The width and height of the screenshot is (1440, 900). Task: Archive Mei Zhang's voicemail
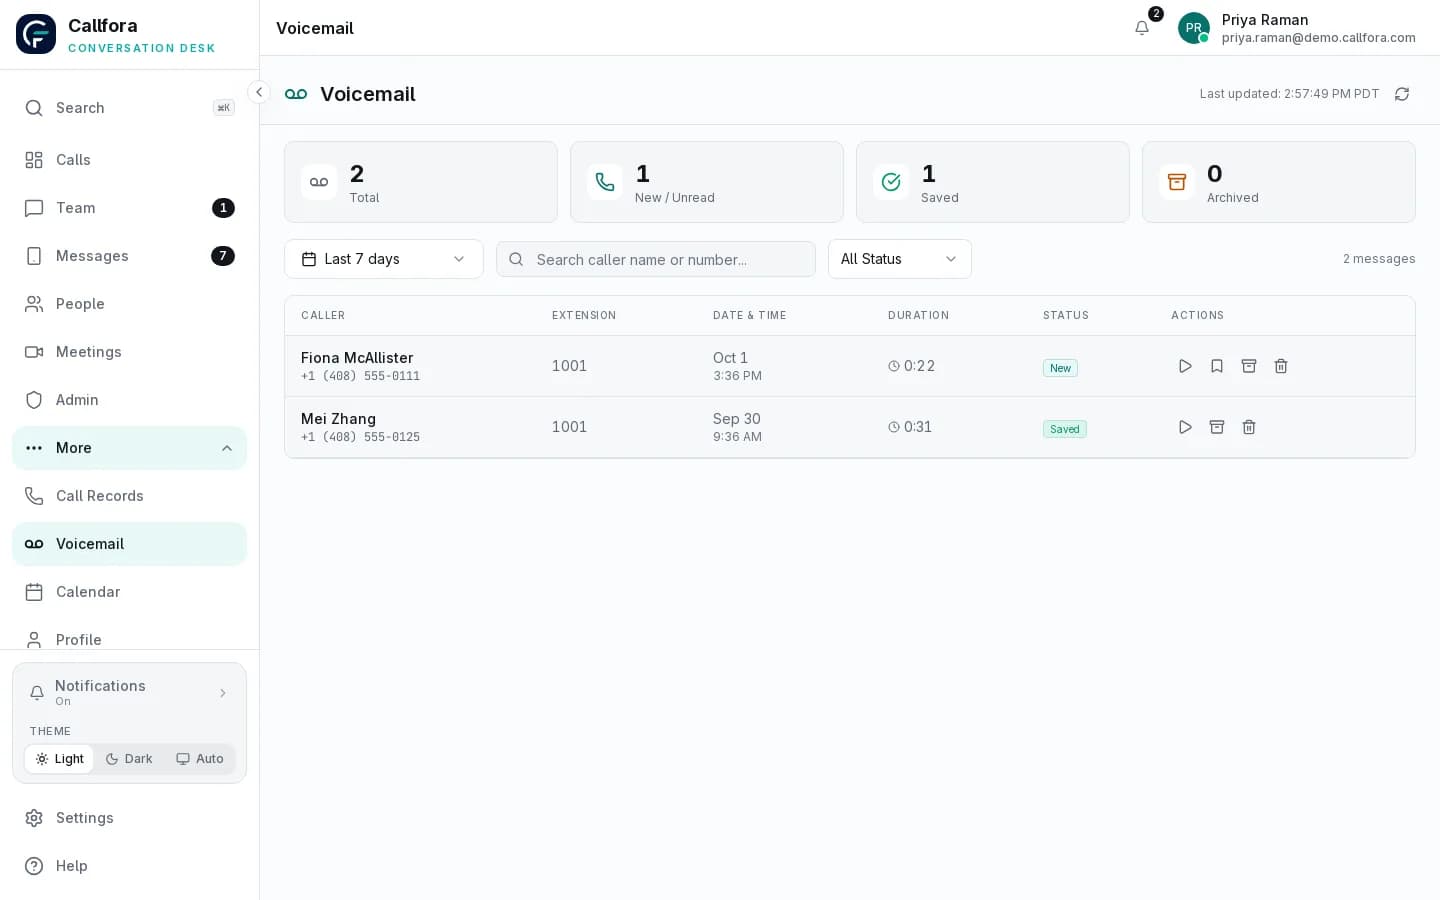1217,427
